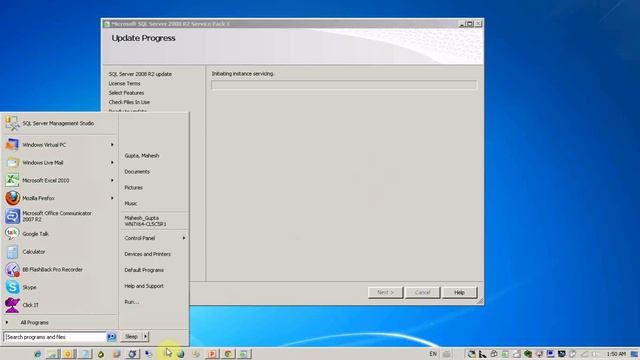This screenshot has height=360, width=640.
Task: Open SQL Server Management Studio icon
Action: click(12, 123)
